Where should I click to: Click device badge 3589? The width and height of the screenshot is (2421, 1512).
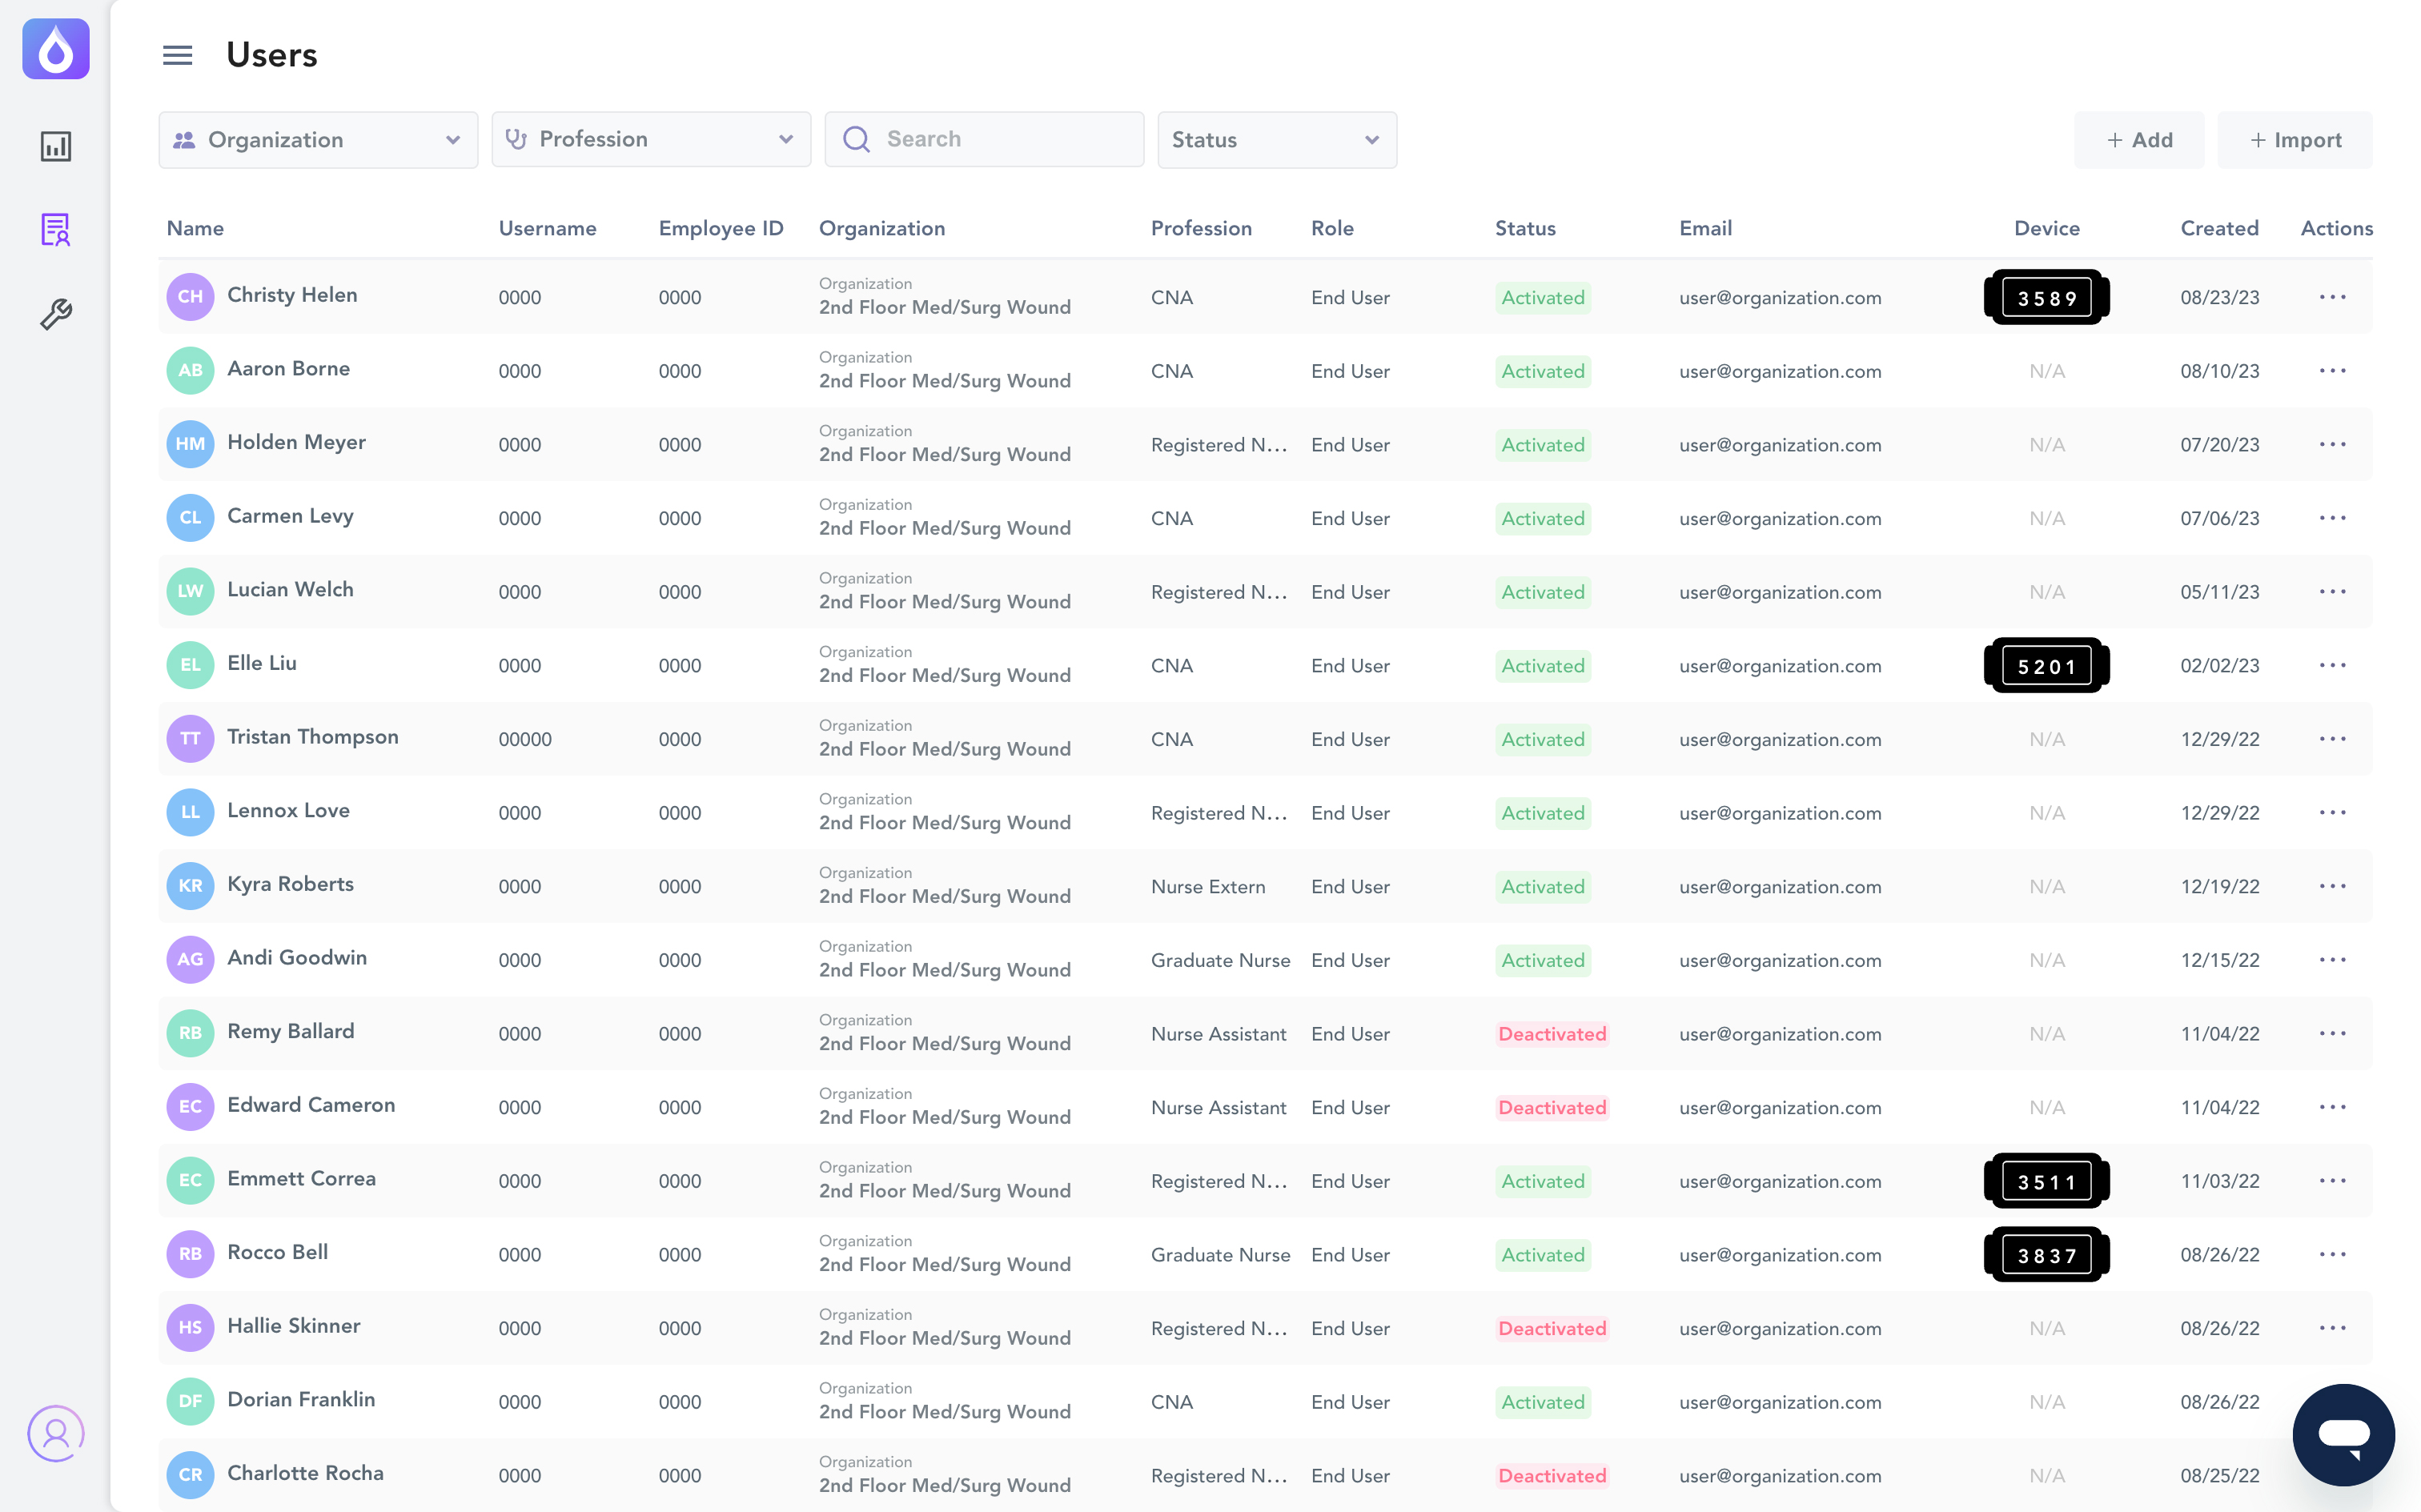(x=2046, y=297)
